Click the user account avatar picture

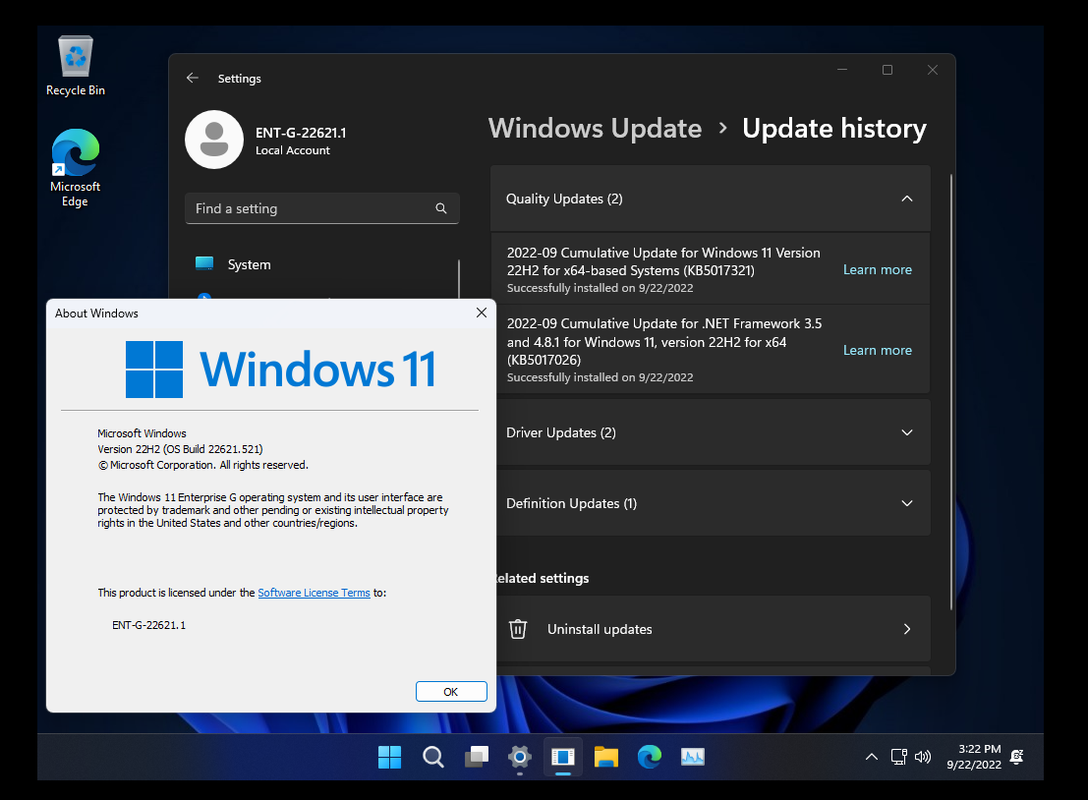214,139
